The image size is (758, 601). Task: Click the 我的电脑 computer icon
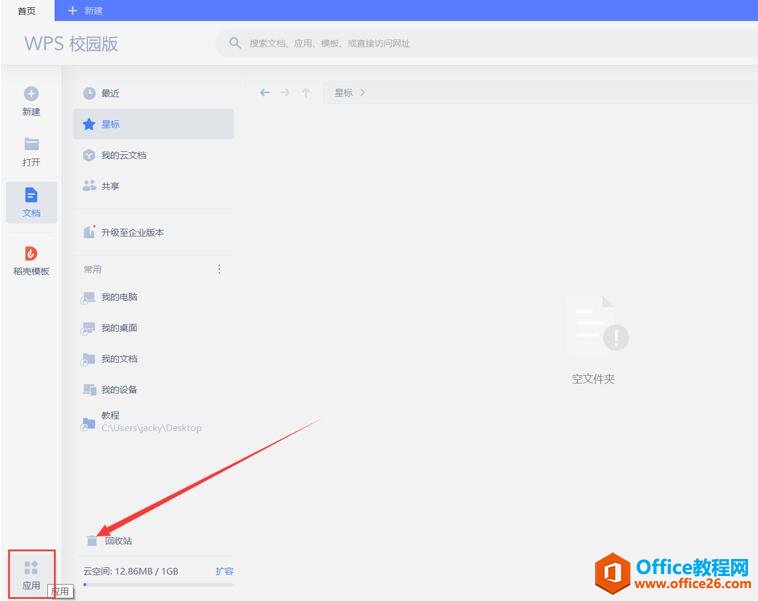coord(88,297)
